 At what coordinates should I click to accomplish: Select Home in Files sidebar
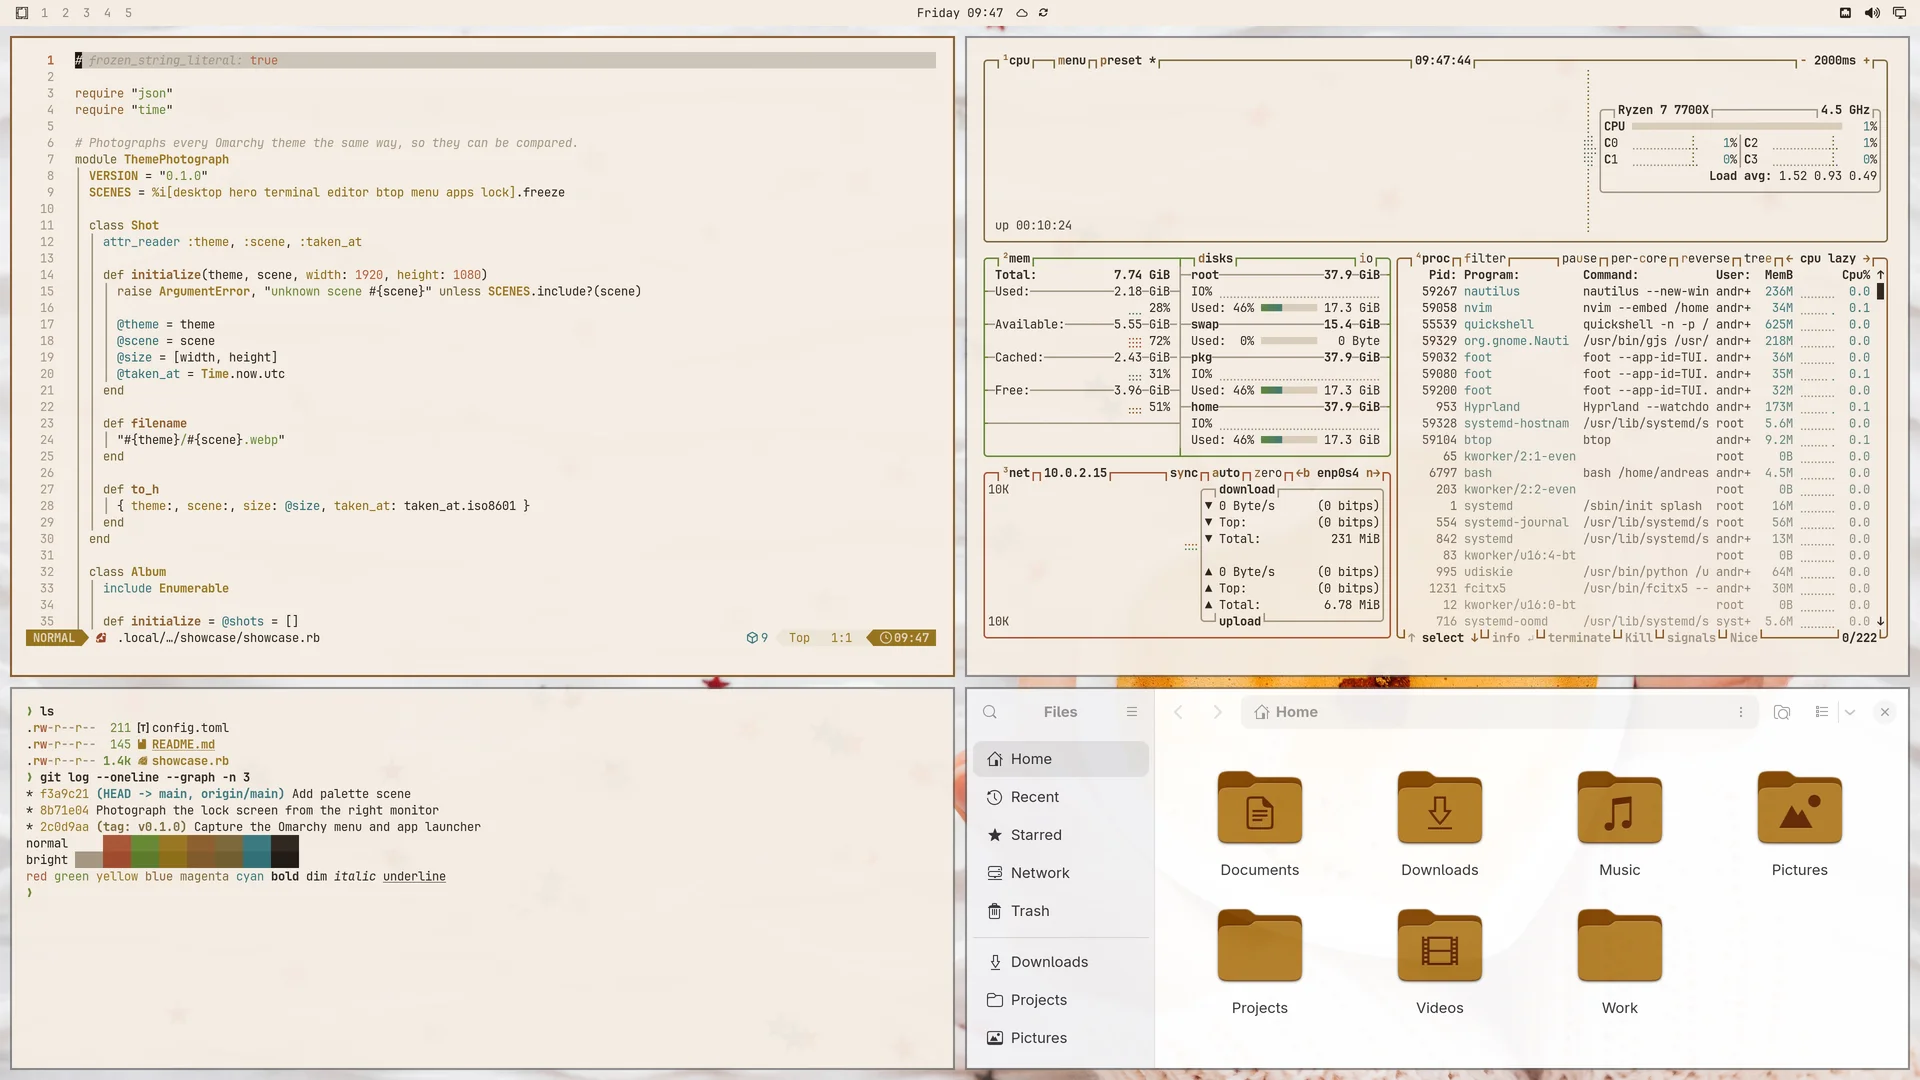[x=1061, y=759]
